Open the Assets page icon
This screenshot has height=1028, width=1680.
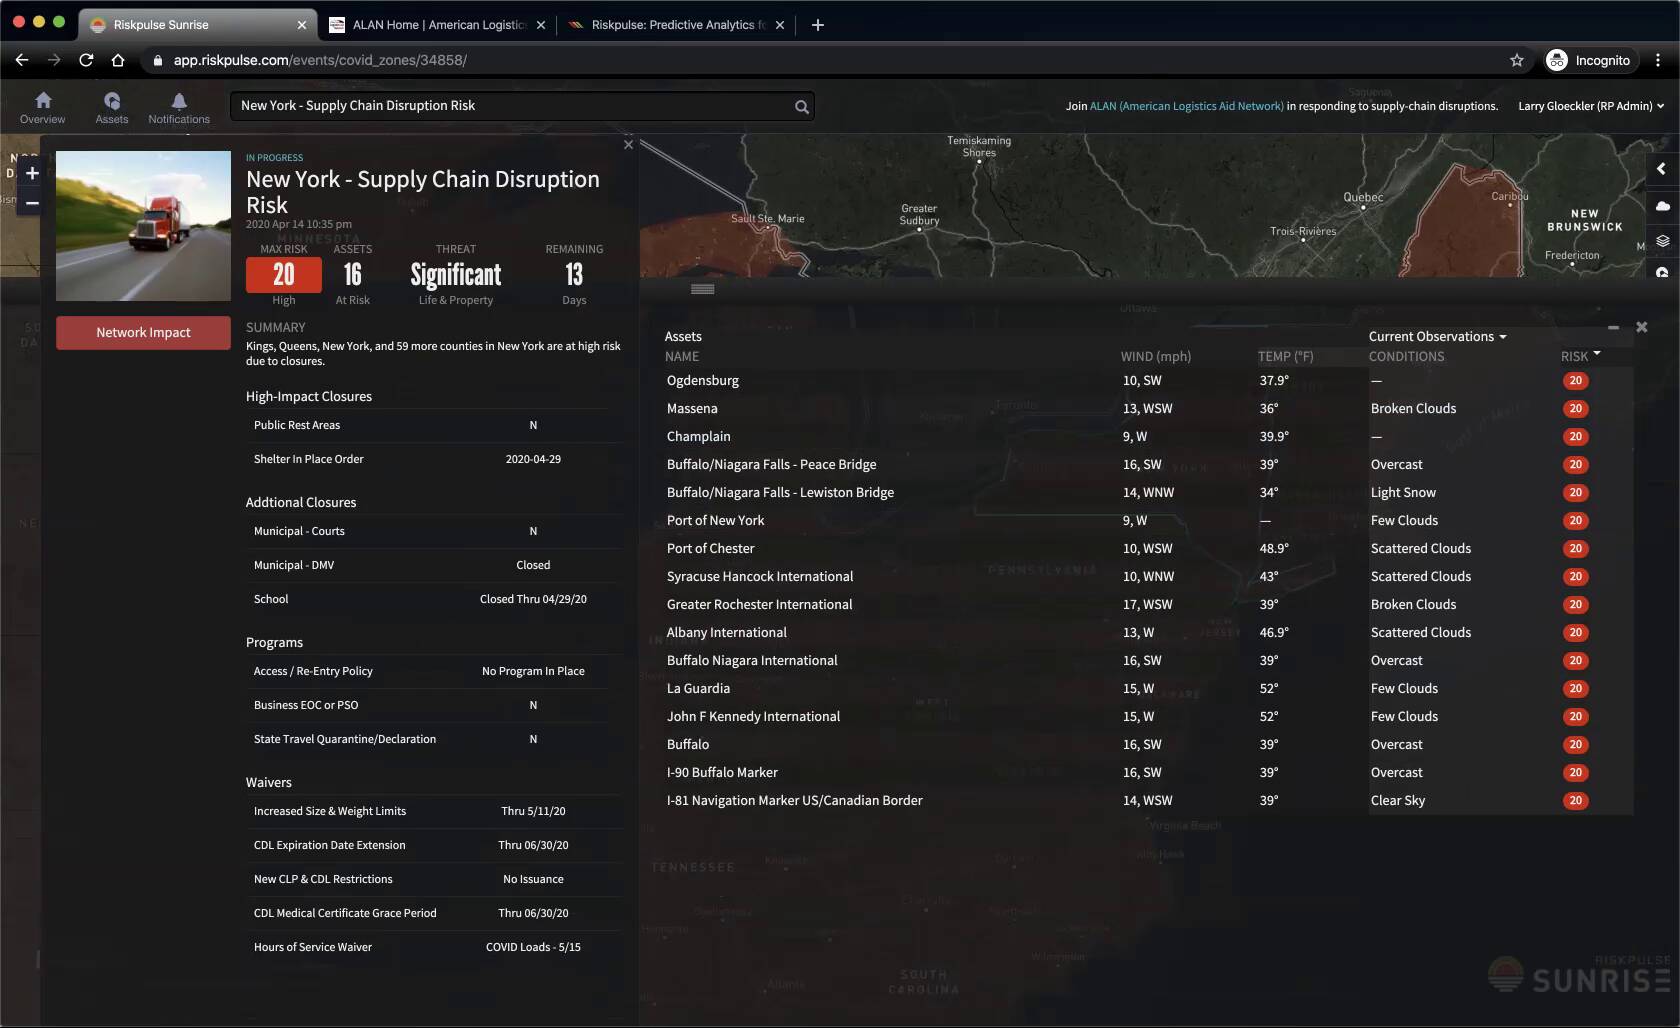coord(112,107)
